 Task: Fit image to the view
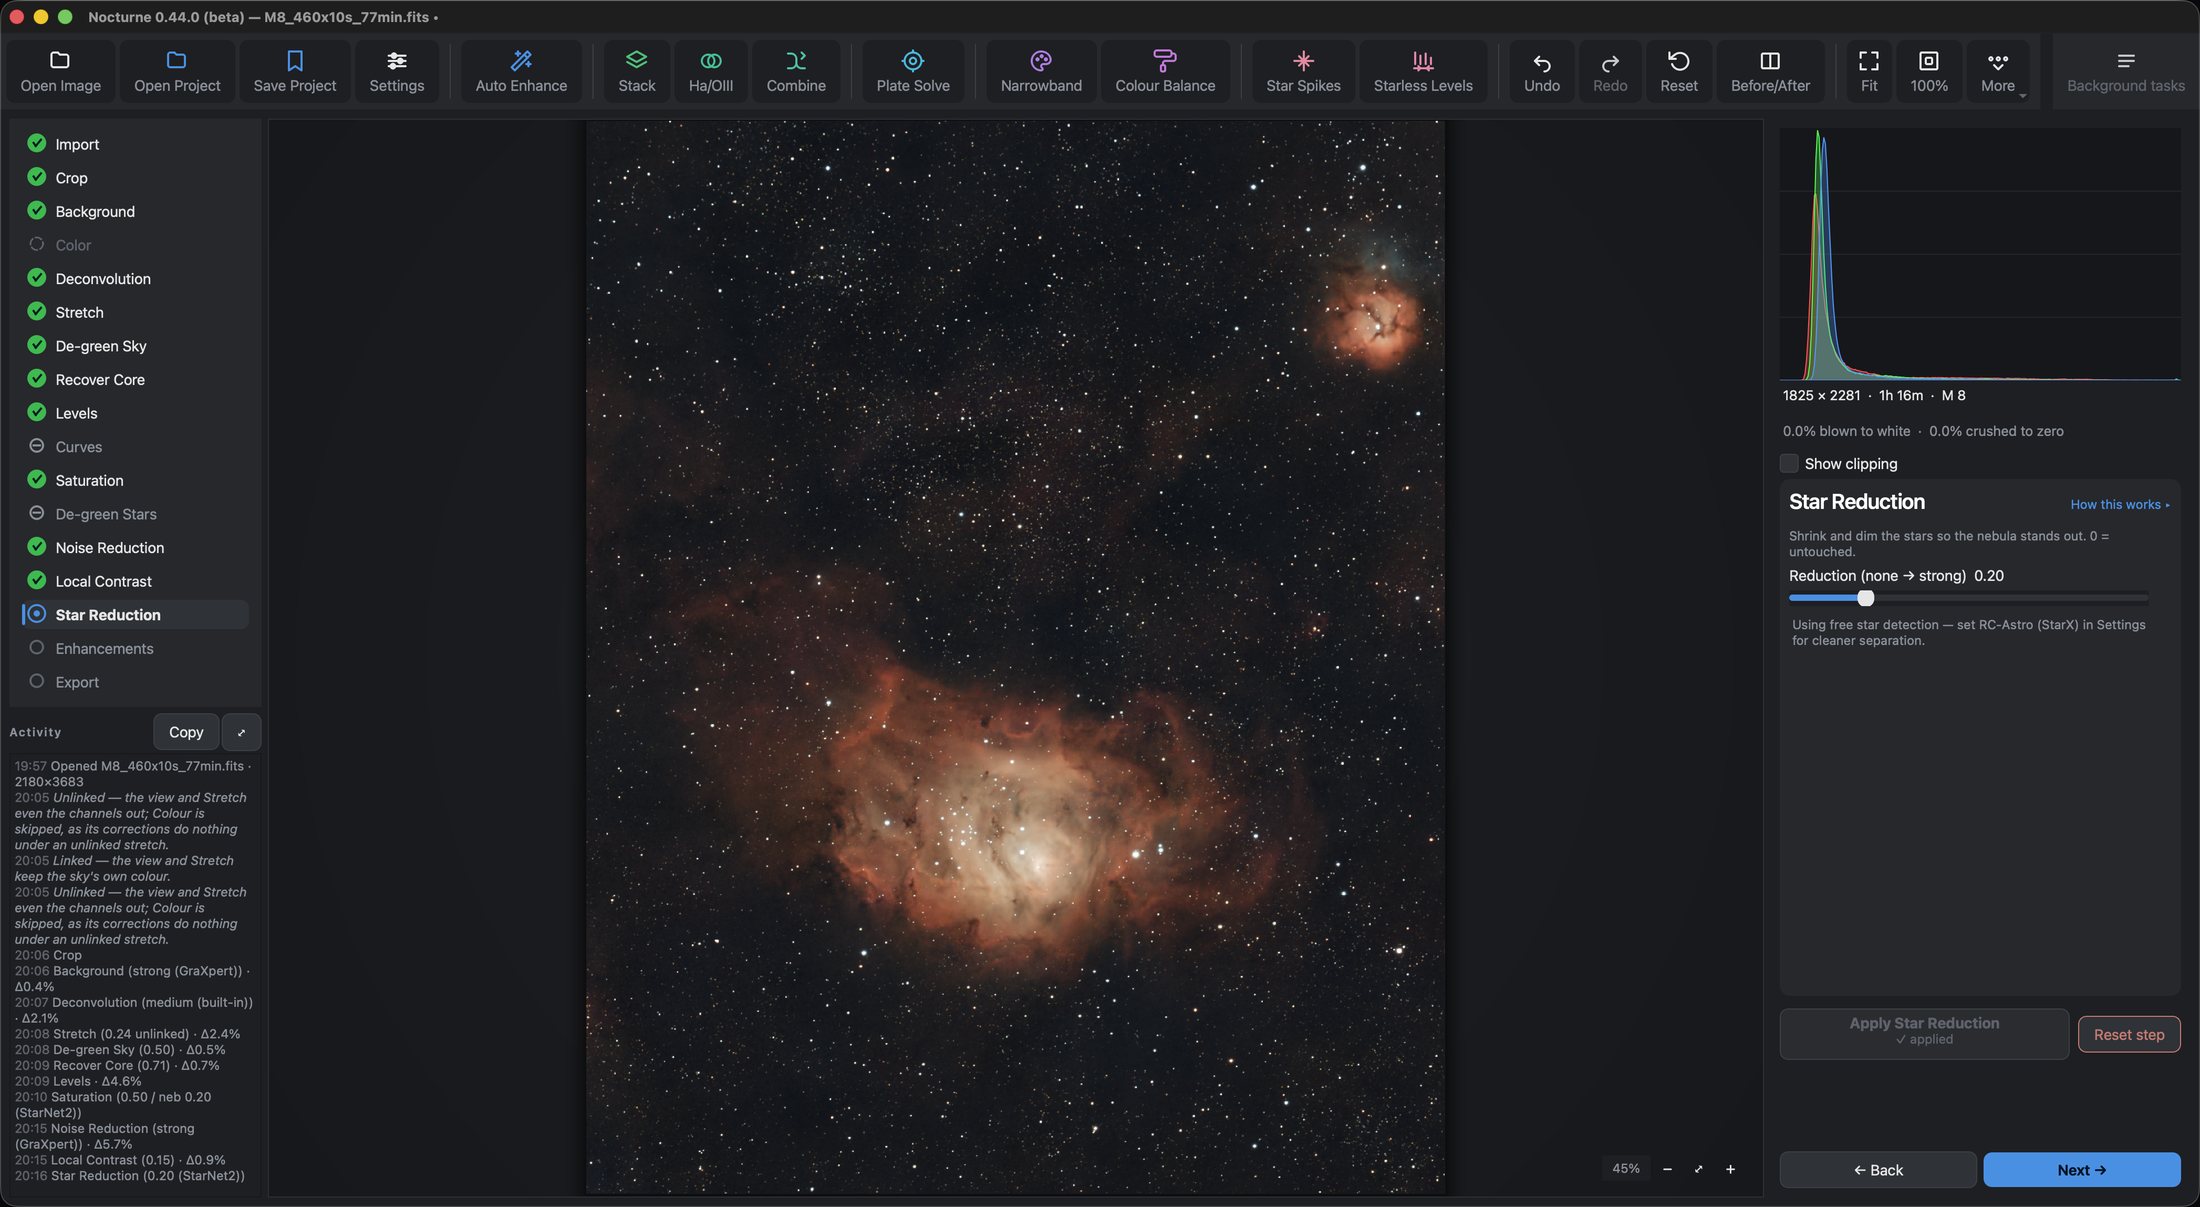pyautogui.click(x=1868, y=71)
